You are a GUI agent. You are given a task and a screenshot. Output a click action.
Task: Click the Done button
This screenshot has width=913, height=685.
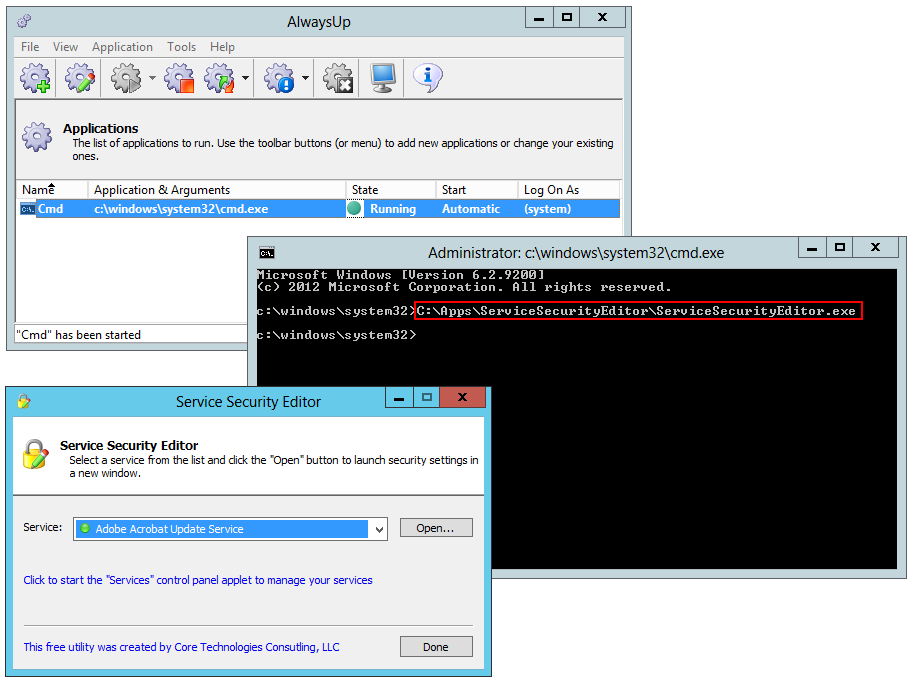[x=436, y=647]
